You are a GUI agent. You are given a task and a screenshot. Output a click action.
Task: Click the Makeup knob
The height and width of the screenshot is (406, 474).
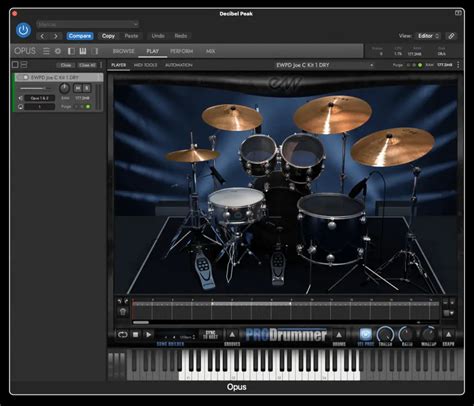pos(429,334)
